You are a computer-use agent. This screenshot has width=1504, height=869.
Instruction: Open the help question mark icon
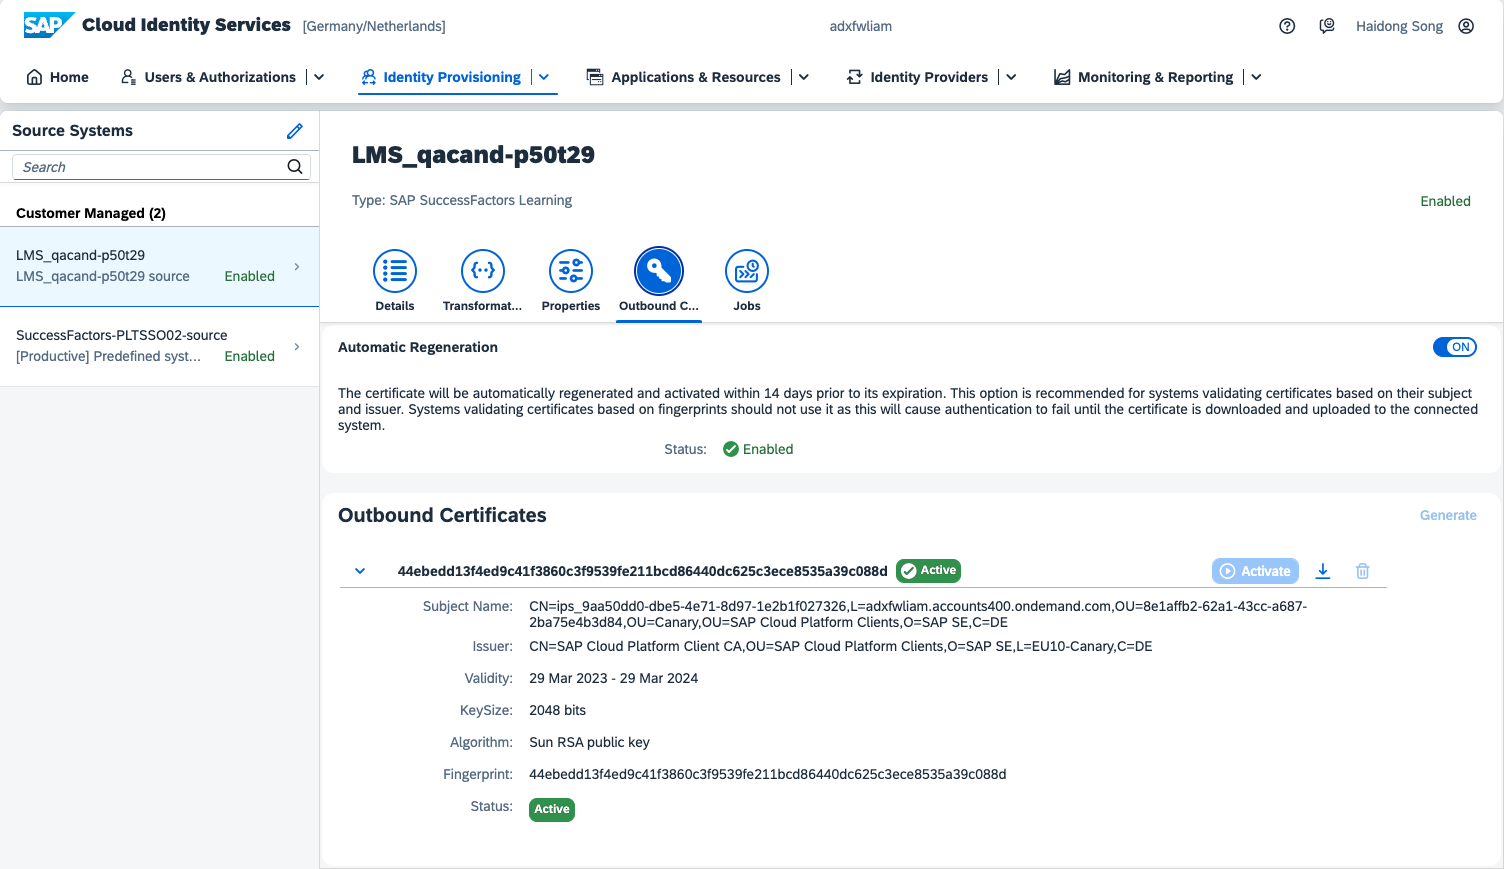[1287, 26]
